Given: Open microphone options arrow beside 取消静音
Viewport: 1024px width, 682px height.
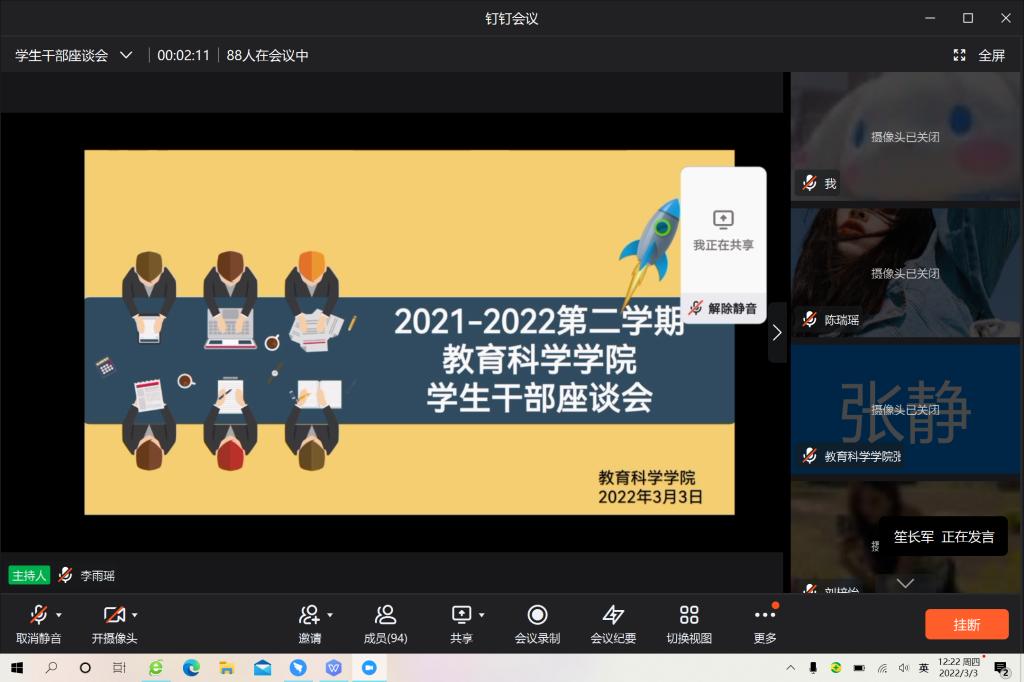Looking at the screenshot, I should pyautogui.click(x=59, y=615).
